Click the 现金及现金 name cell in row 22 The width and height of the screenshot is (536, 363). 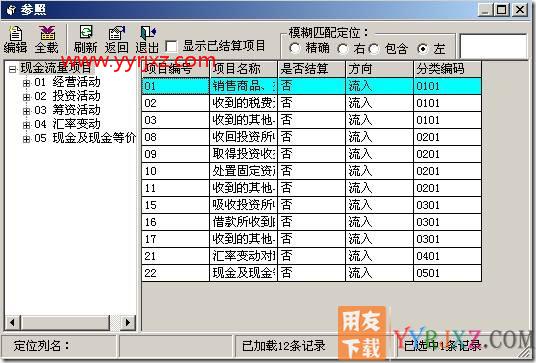pos(243,273)
